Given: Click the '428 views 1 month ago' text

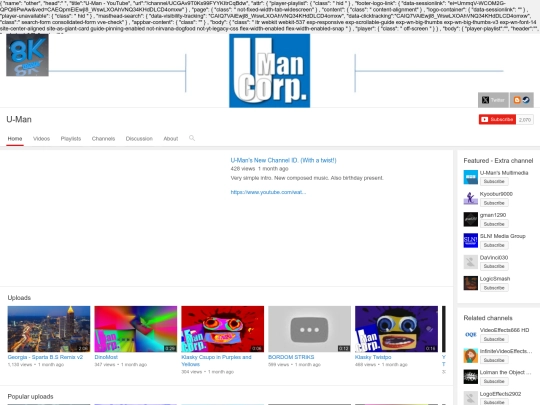Looking at the screenshot, I should pos(259,169).
